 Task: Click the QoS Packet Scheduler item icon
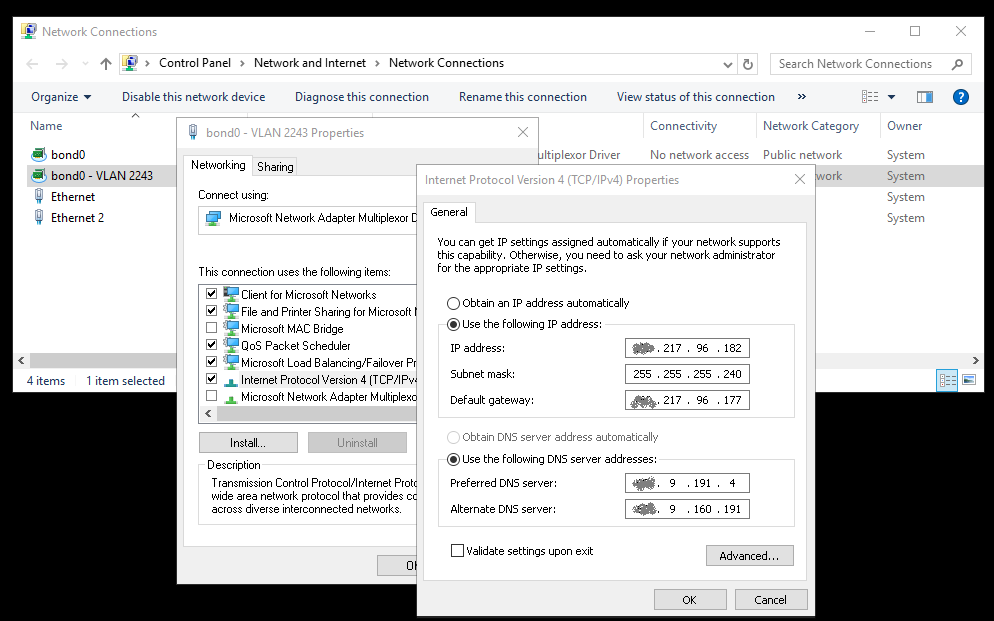click(231, 345)
